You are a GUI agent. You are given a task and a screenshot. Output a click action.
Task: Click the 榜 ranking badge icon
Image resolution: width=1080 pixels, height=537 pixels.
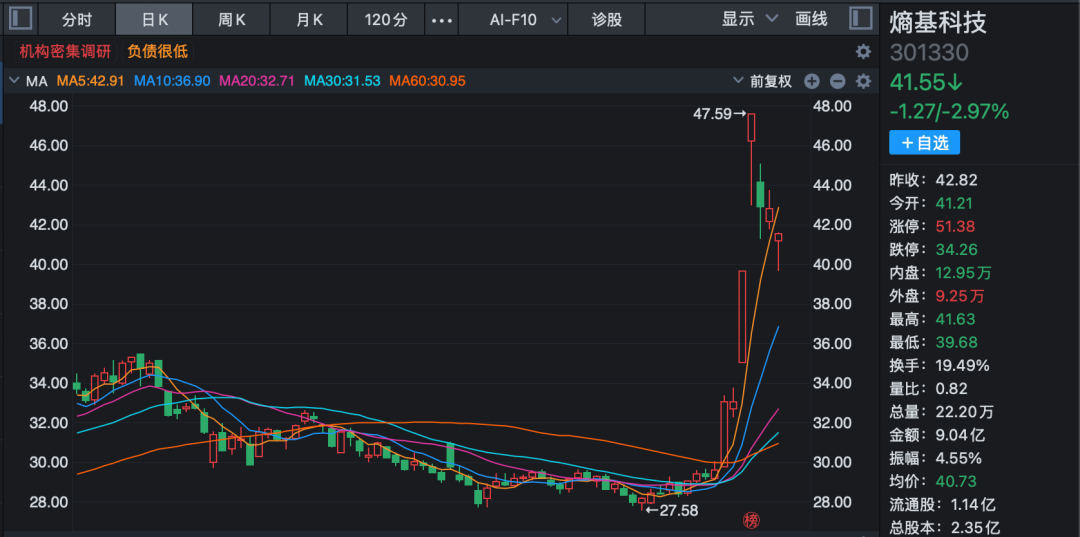(x=750, y=519)
